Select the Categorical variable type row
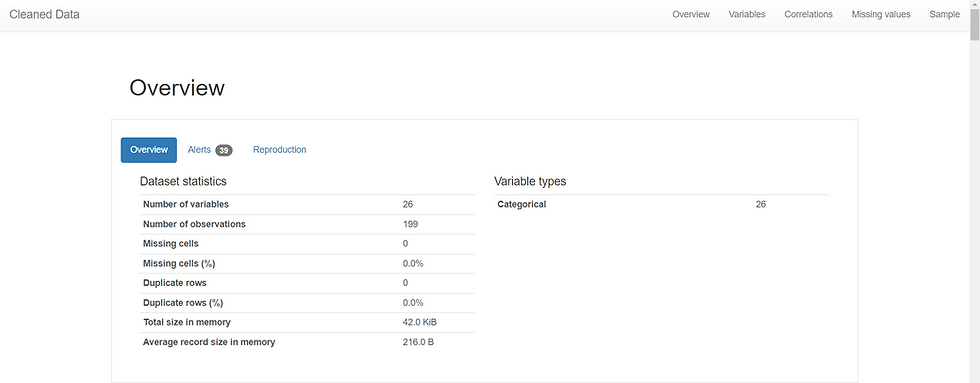Viewport: 980px width, 383px height. (x=661, y=204)
